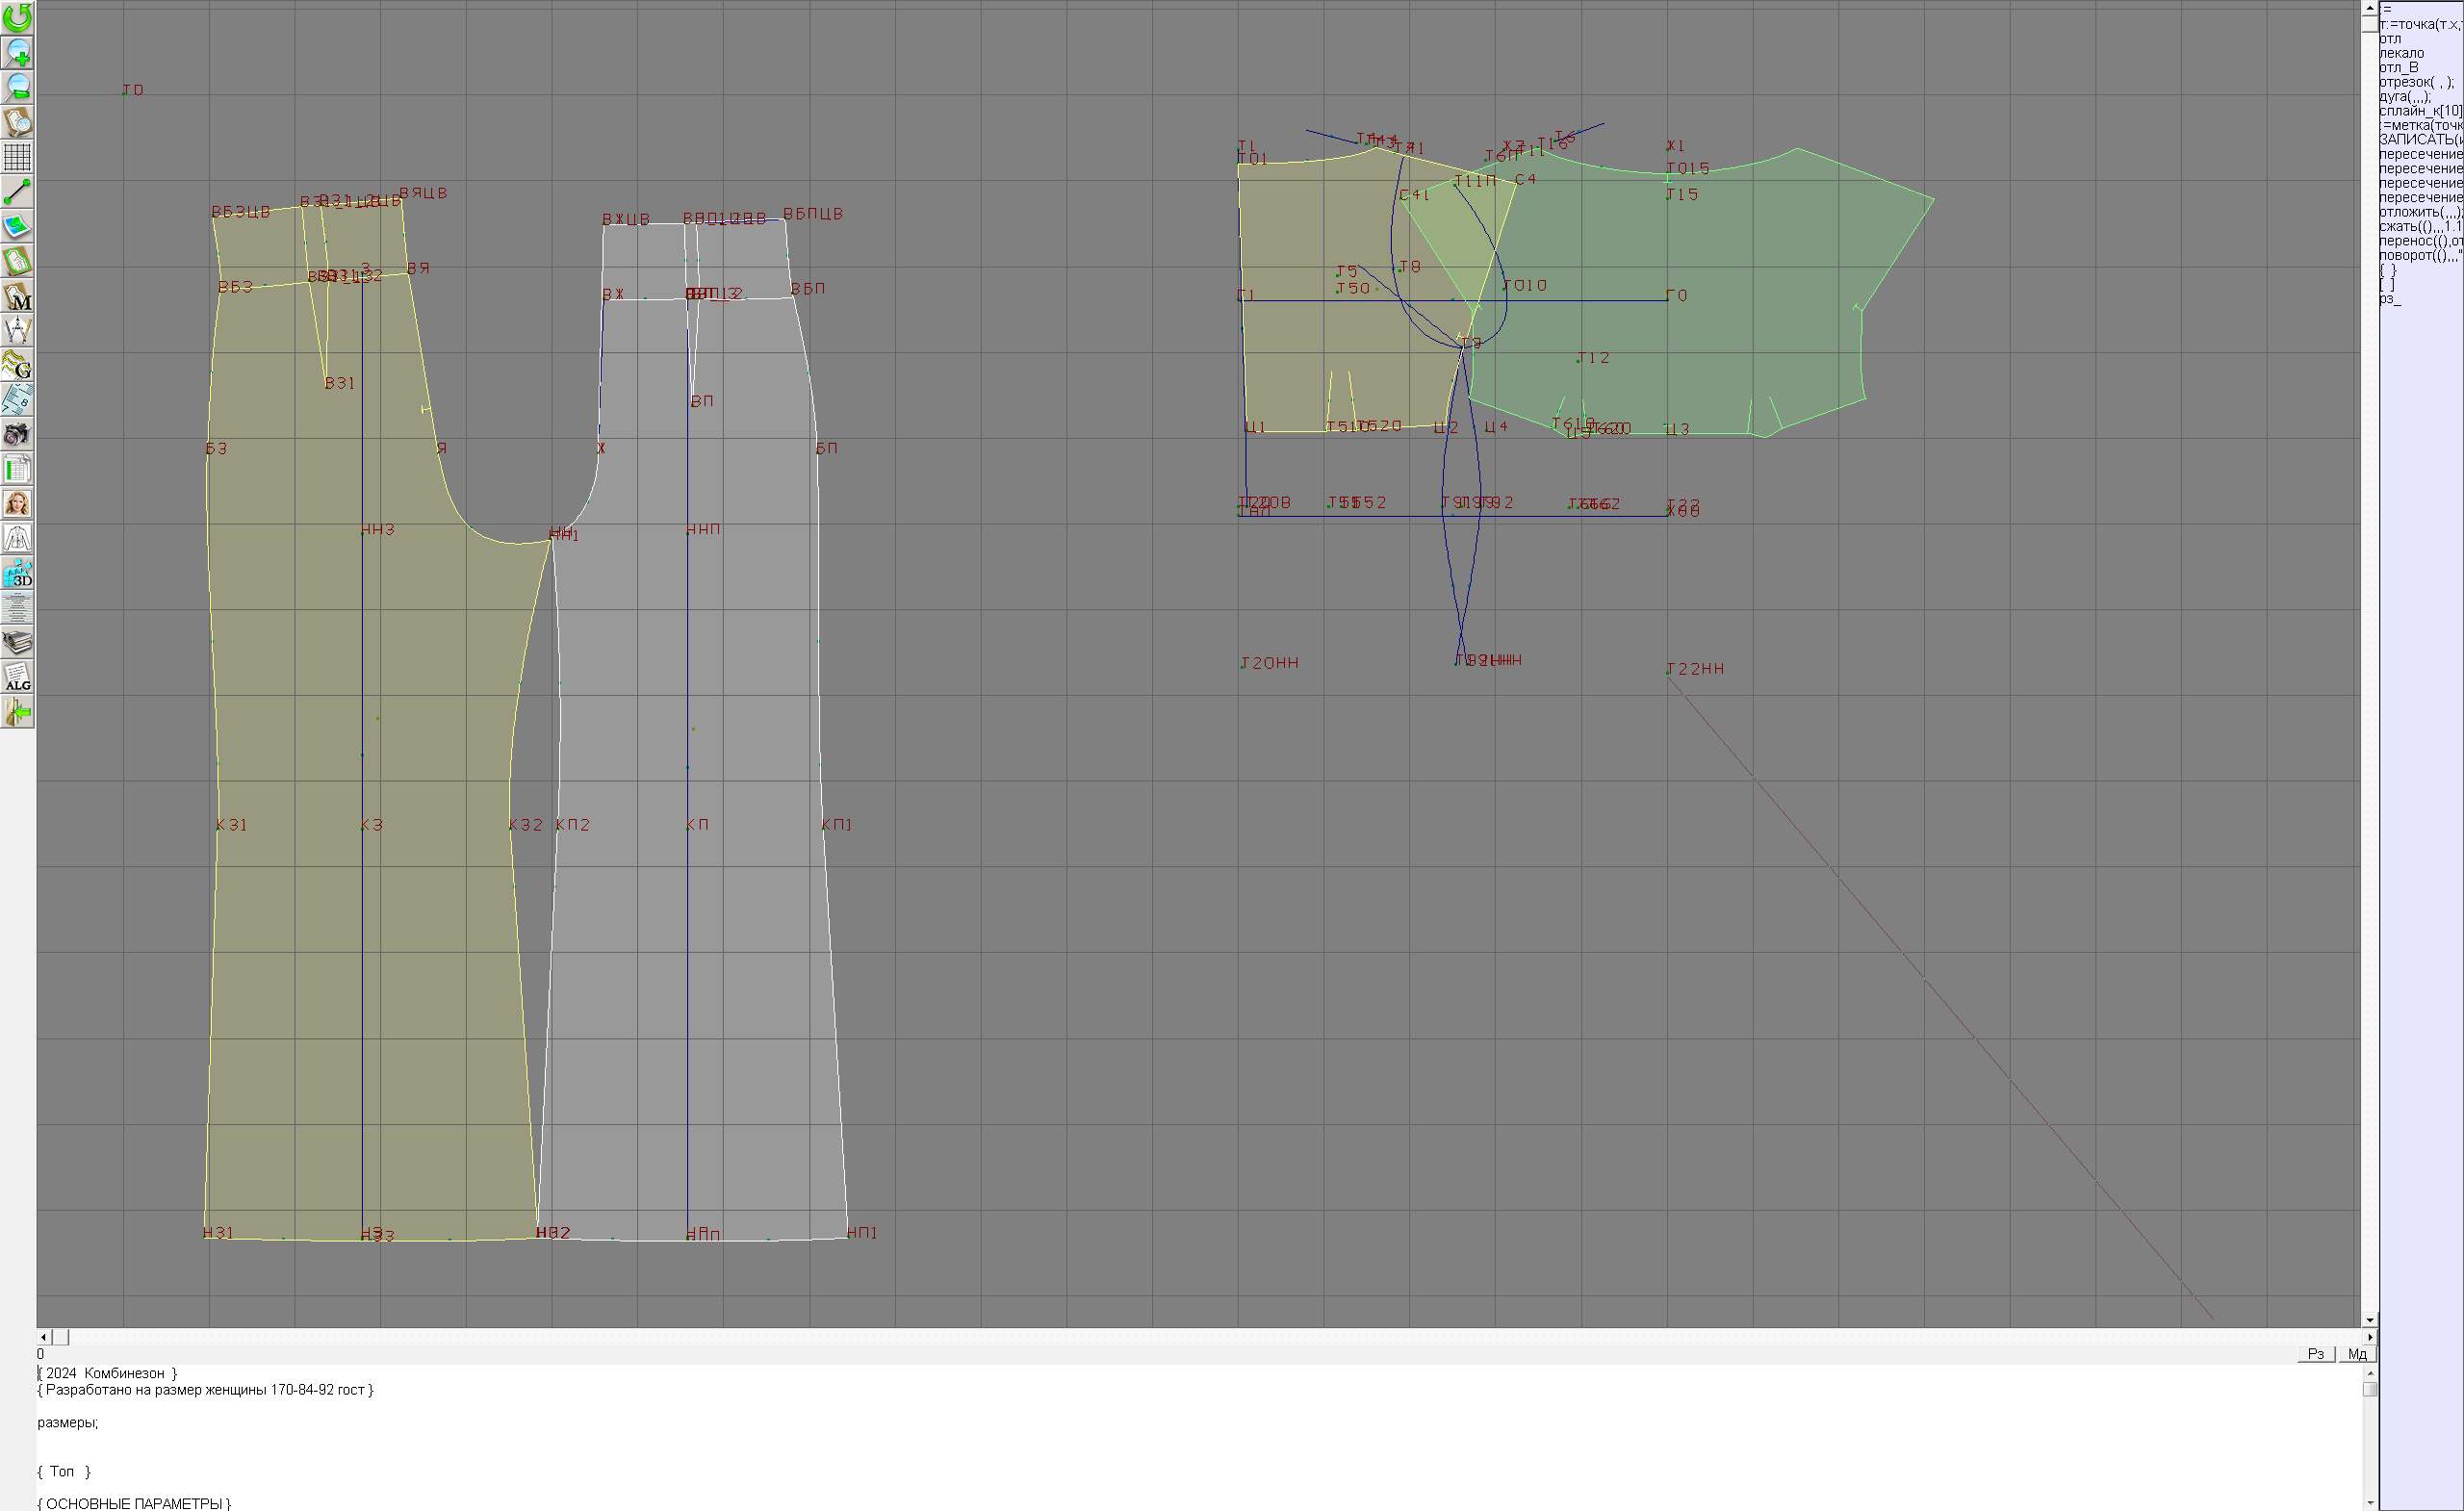Open the grading G icon tool
This screenshot has width=2464, height=1511.
pyautogui.click(x=17, y=365)
